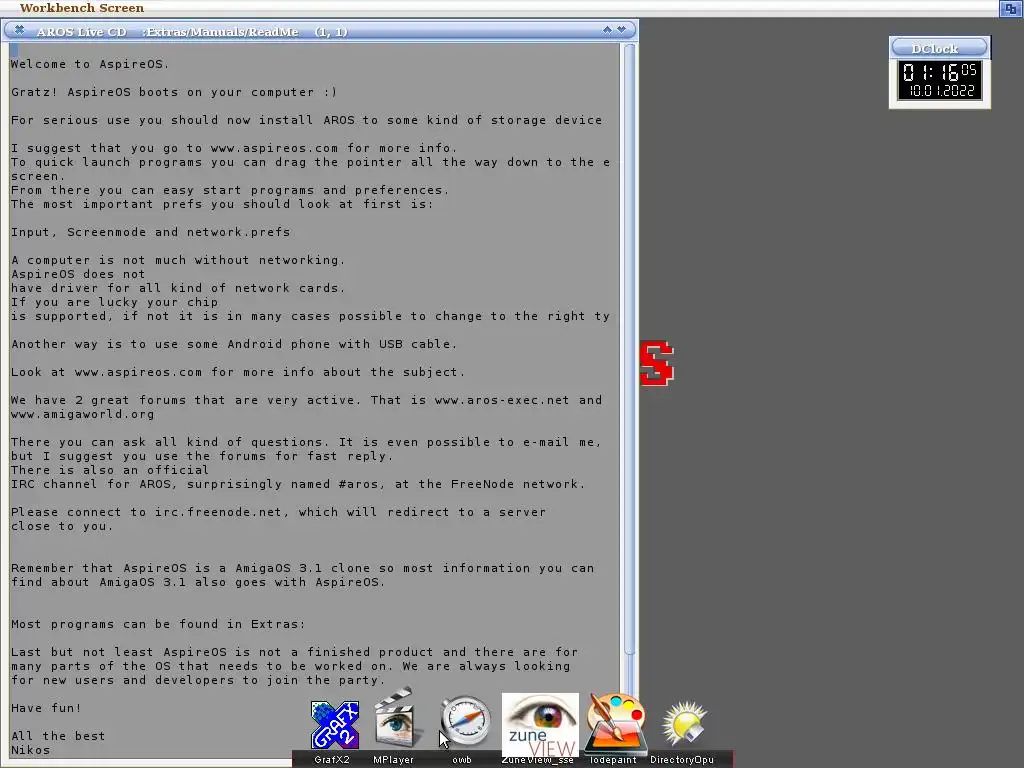Click the ReadMe window title bar
Viewport: 1024px width, 768px height.
[x=319, y=31]
